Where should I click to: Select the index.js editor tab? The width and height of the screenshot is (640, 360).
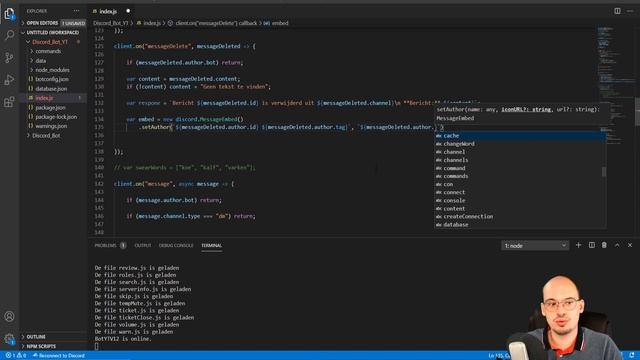tap(111, 11)
